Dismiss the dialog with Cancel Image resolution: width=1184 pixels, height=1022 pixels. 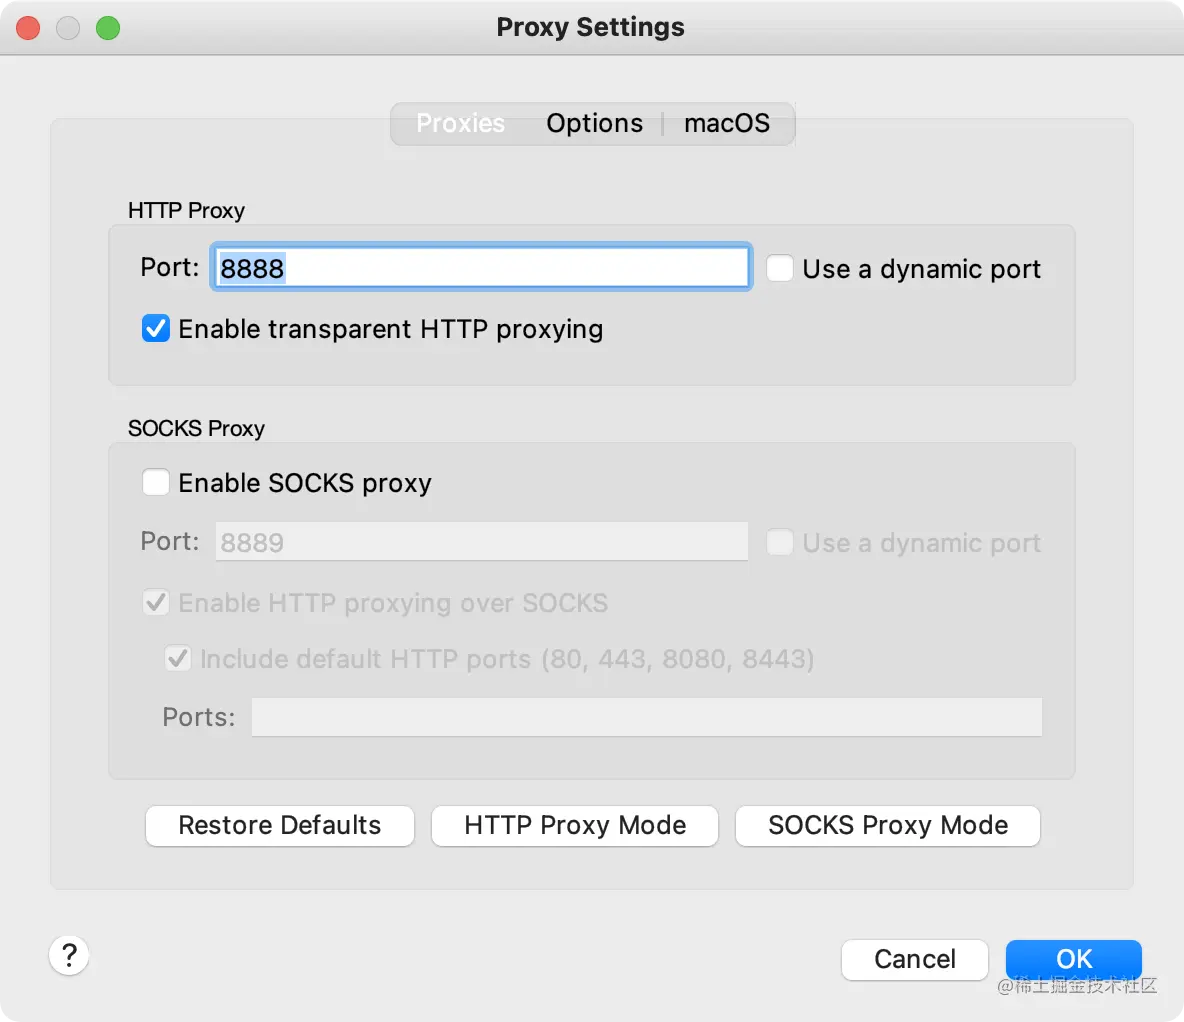pos(914,959)
